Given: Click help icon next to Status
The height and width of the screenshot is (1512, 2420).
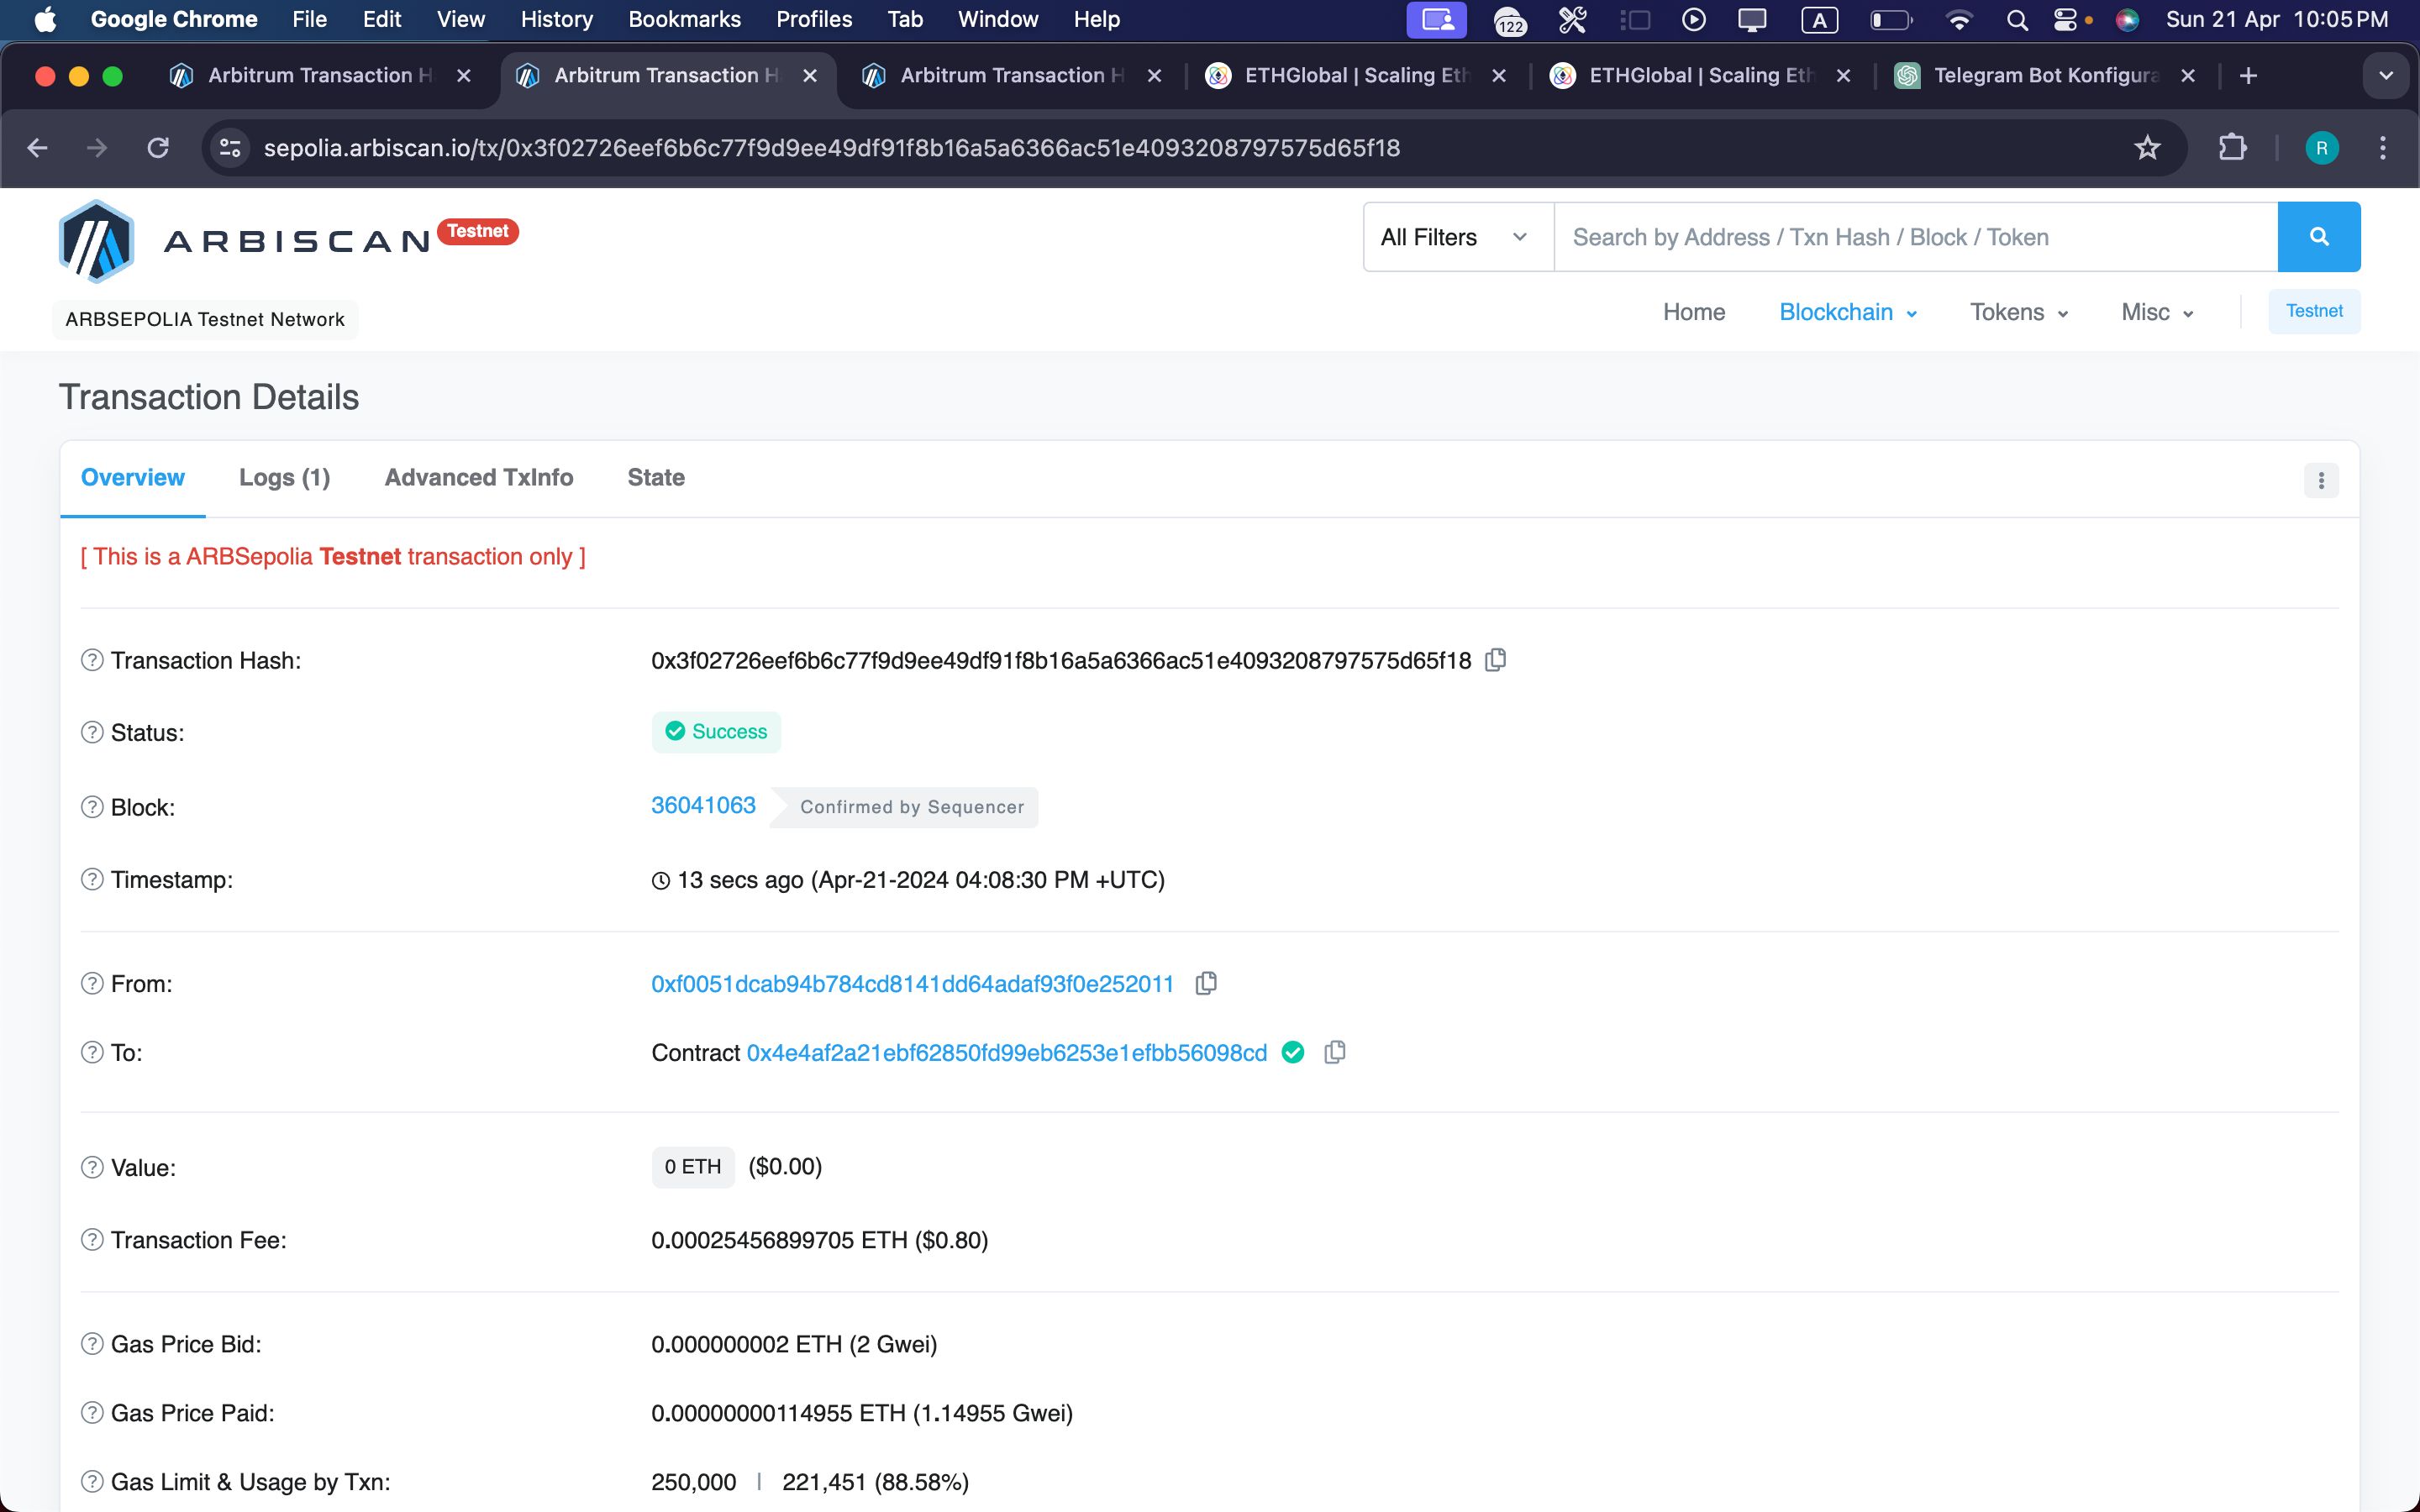Looking at the screenshot, I should tap(92, 732).
